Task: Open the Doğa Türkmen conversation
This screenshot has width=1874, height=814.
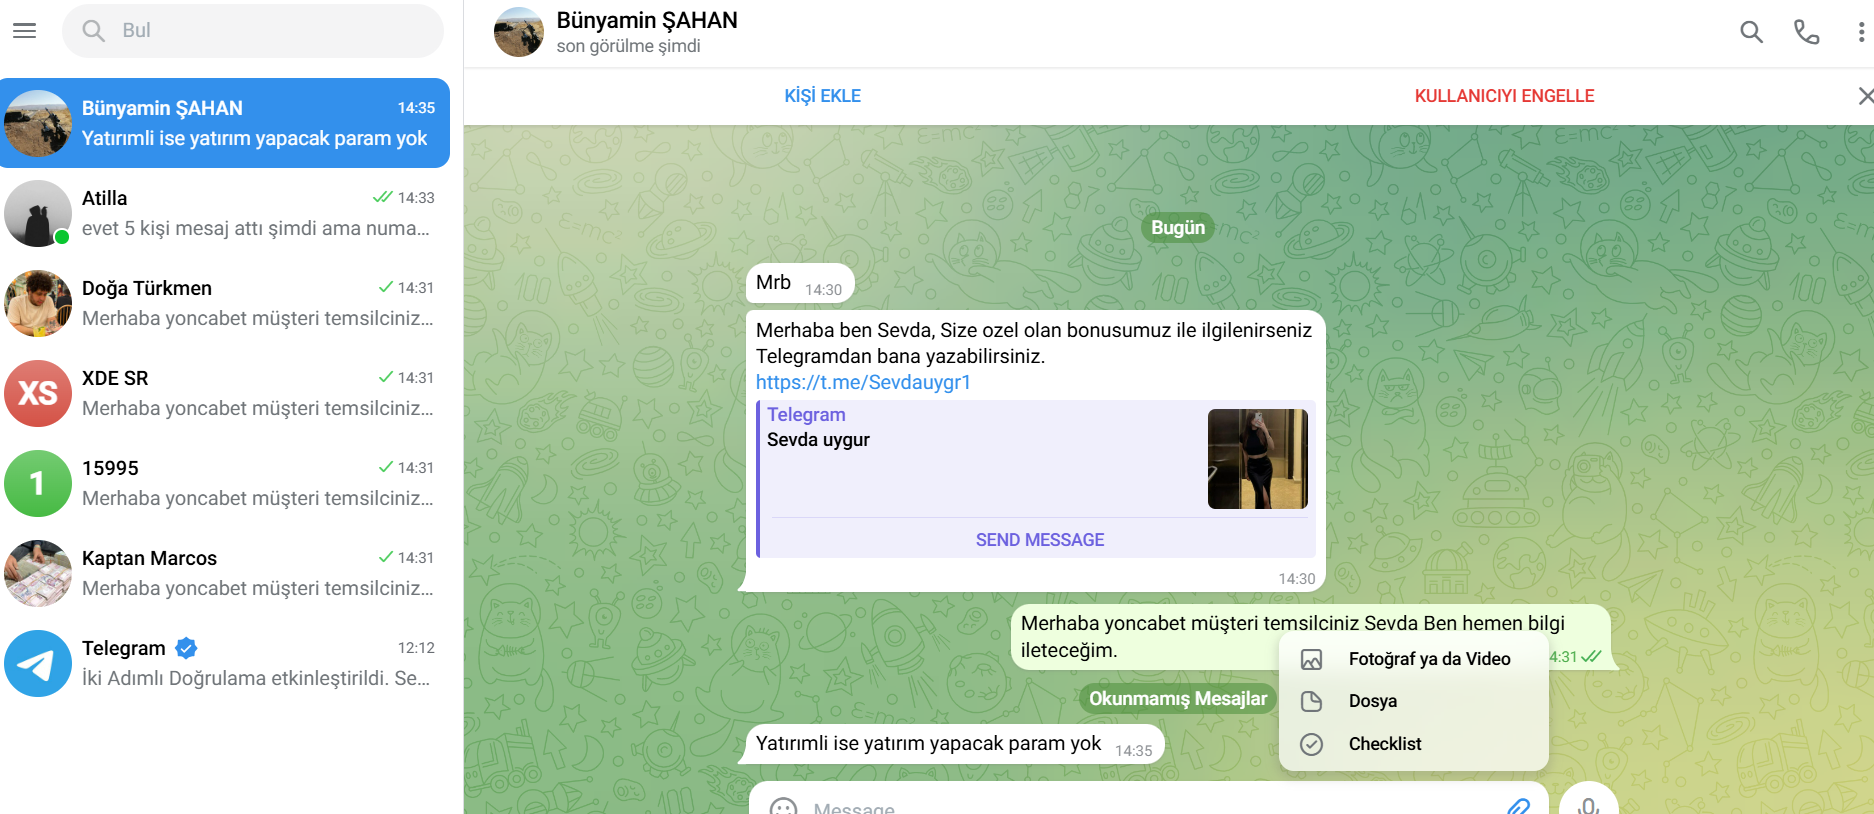Action: point(225,303)
